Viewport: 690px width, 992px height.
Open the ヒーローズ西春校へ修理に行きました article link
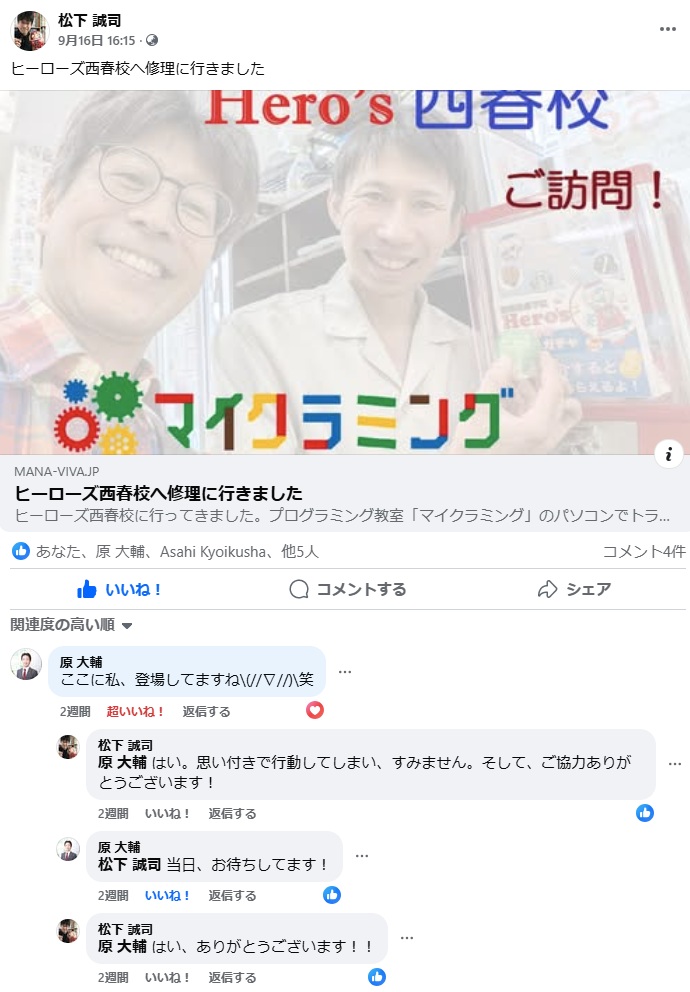tap(158, 493)
